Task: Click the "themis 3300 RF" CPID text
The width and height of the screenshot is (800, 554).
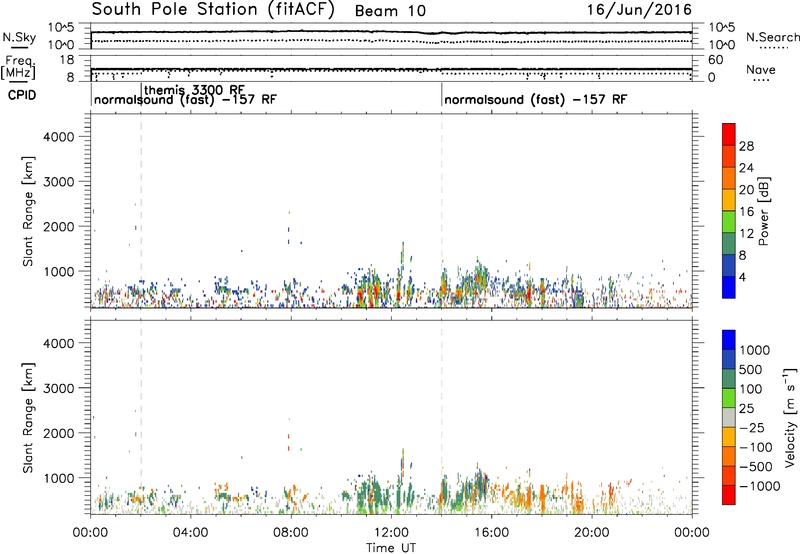Action: 194,90
